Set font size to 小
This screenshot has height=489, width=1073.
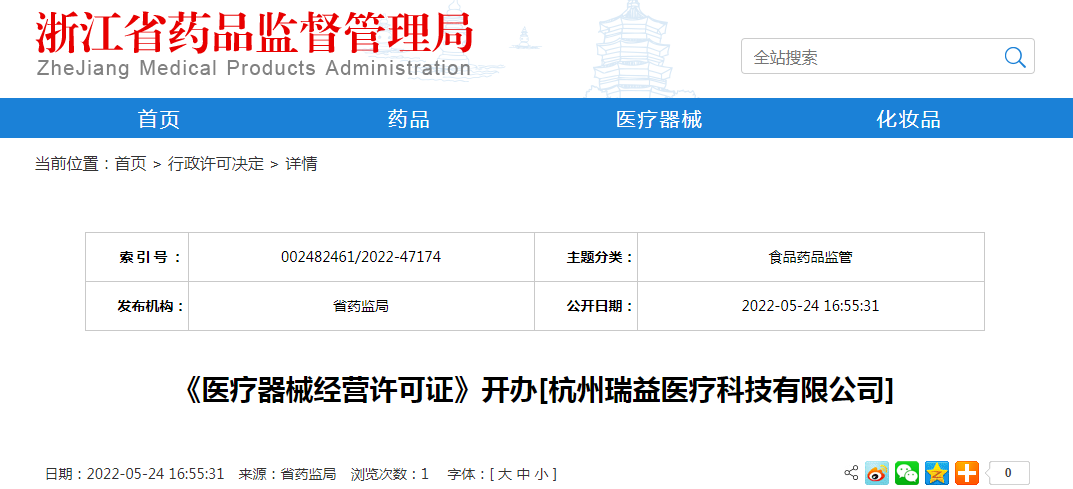[x=541, y=474]
